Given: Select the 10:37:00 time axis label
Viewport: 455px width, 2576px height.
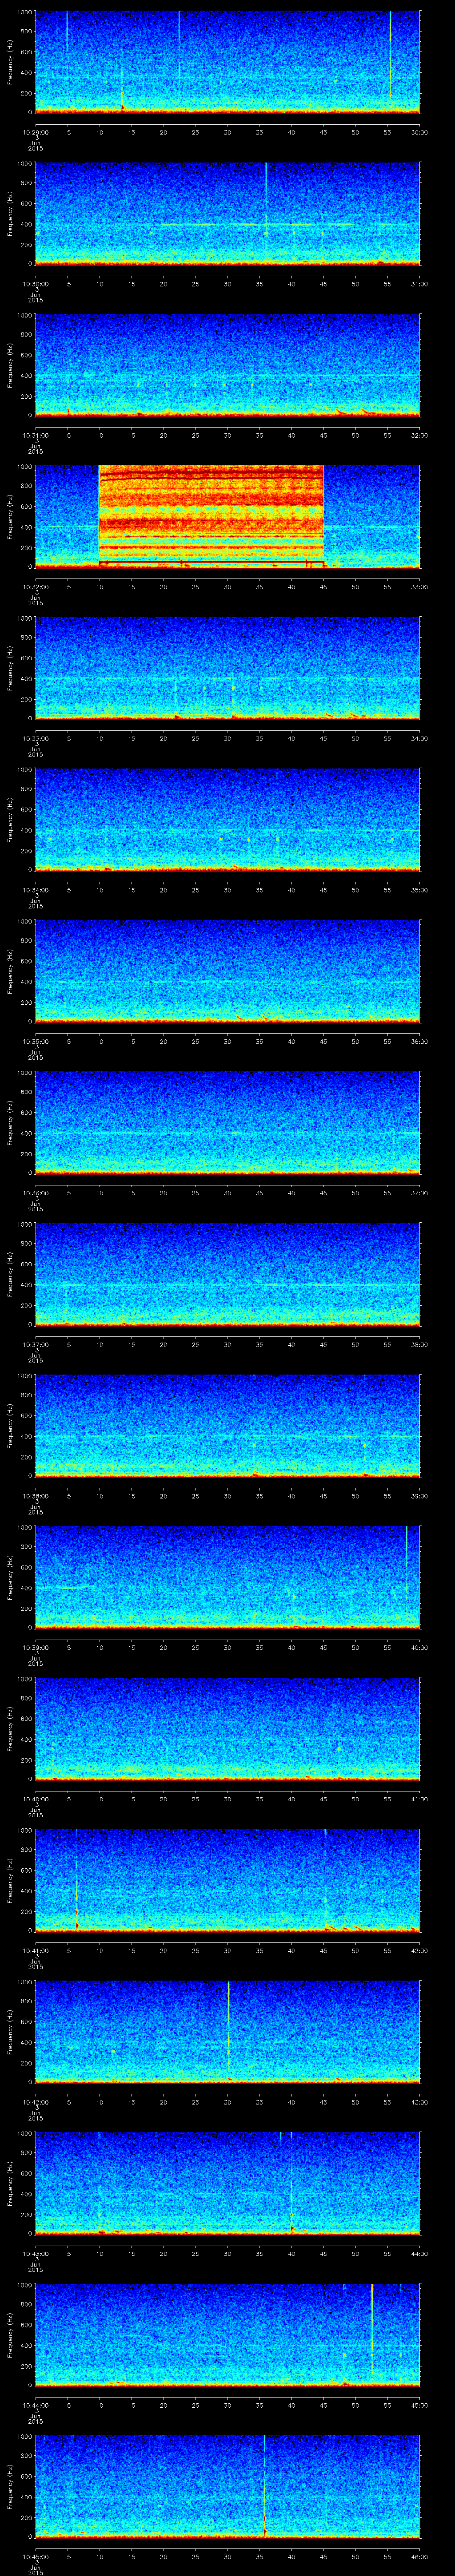Looking at the screenshot, I should coord(35,1344).
